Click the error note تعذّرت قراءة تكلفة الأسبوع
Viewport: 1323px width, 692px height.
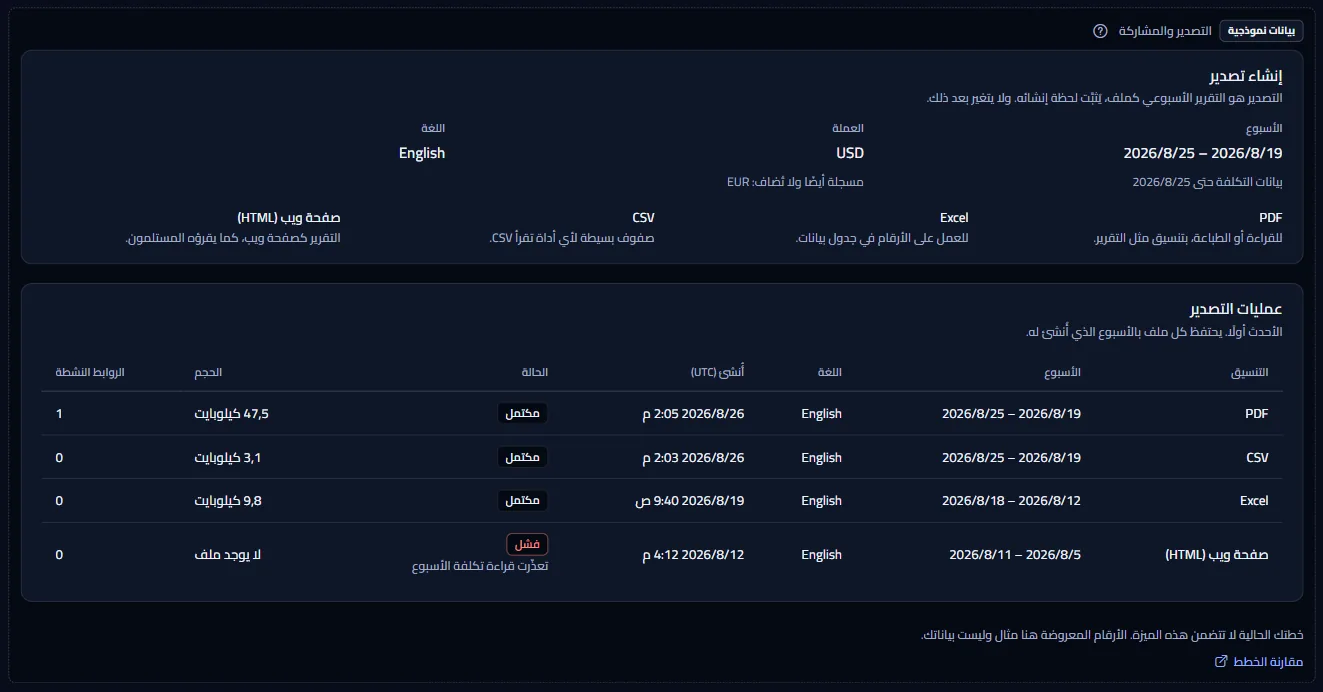480,566
